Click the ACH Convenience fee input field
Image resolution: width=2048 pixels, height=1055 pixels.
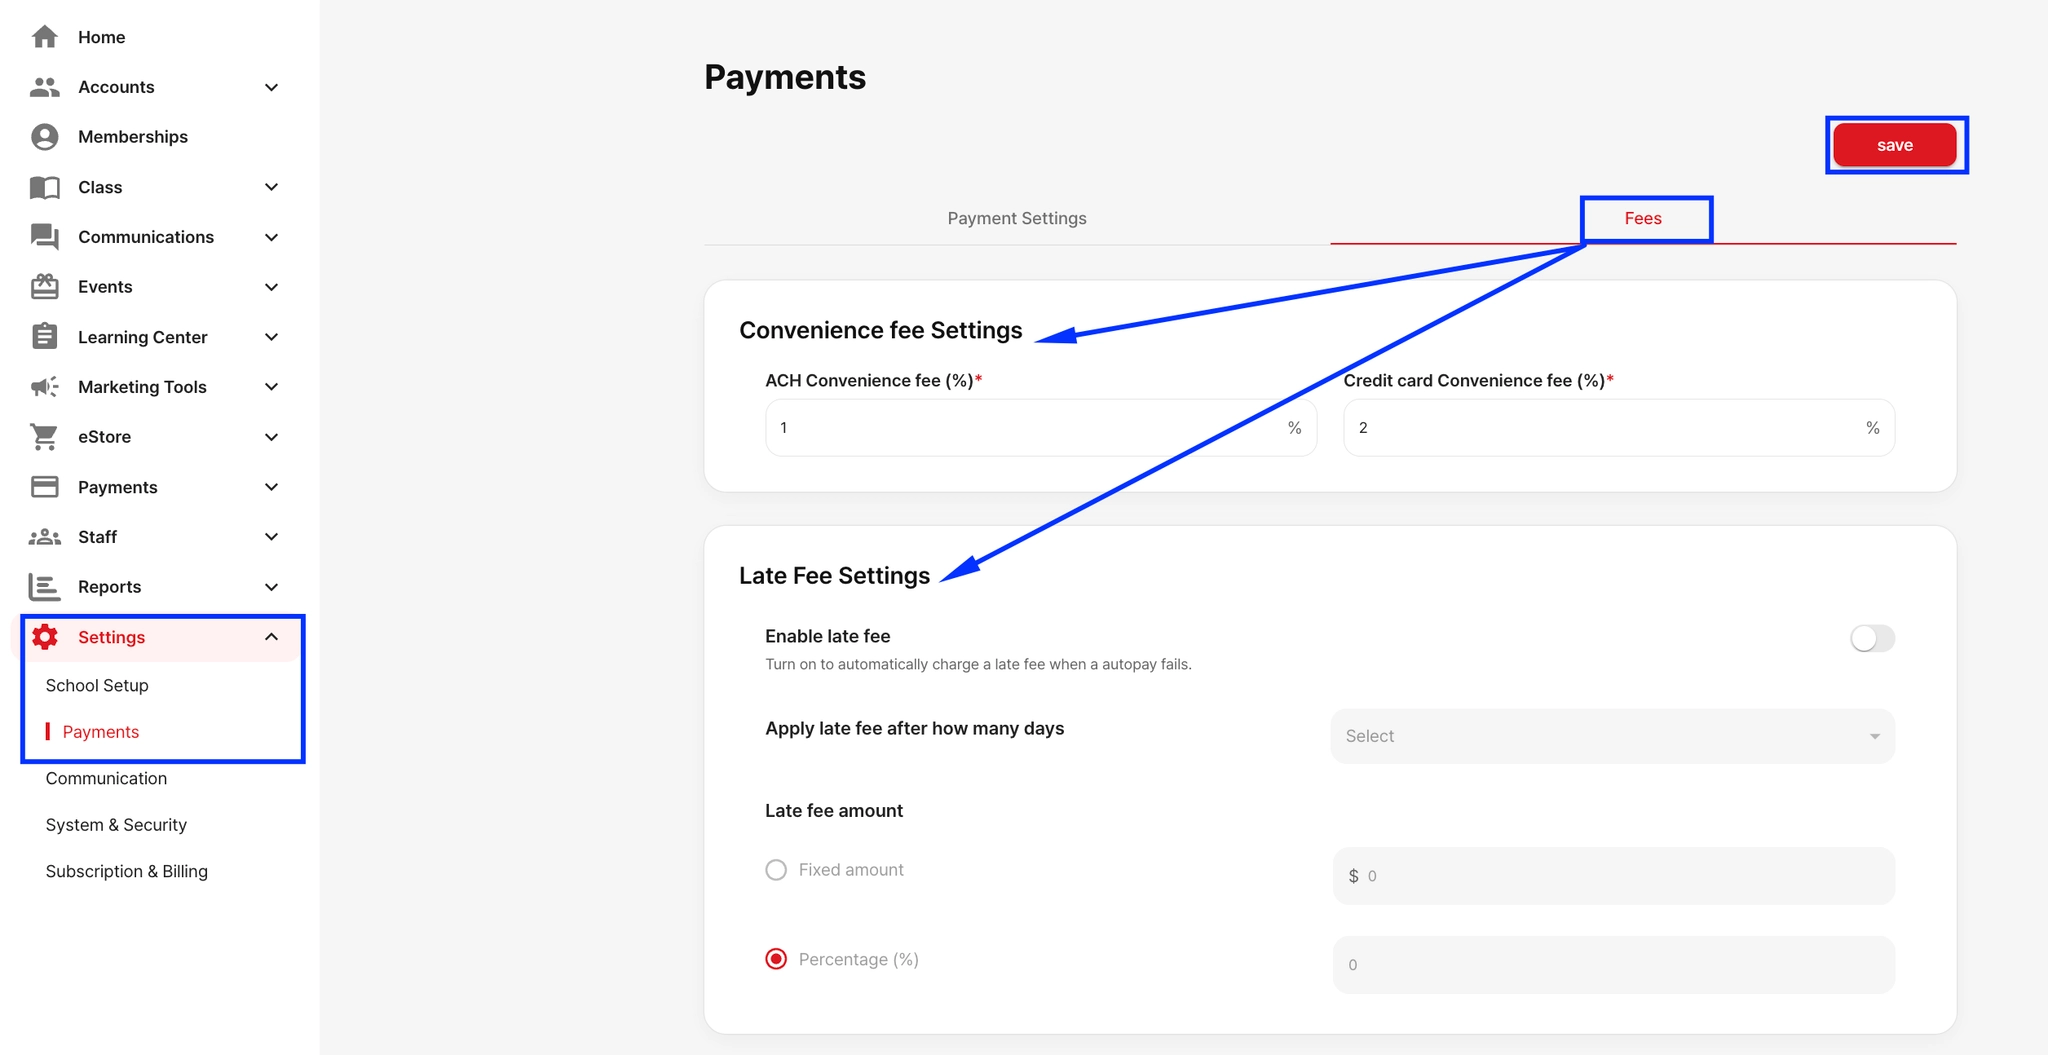pos(1040,427)
